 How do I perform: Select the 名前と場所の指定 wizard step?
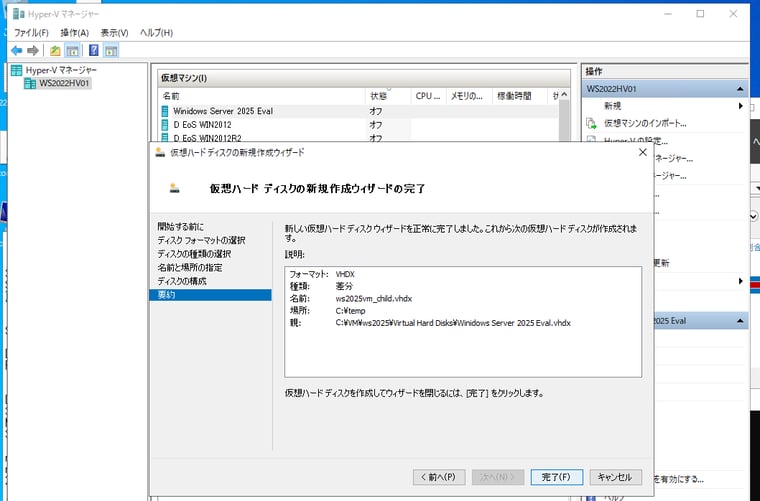pos(190,267)
